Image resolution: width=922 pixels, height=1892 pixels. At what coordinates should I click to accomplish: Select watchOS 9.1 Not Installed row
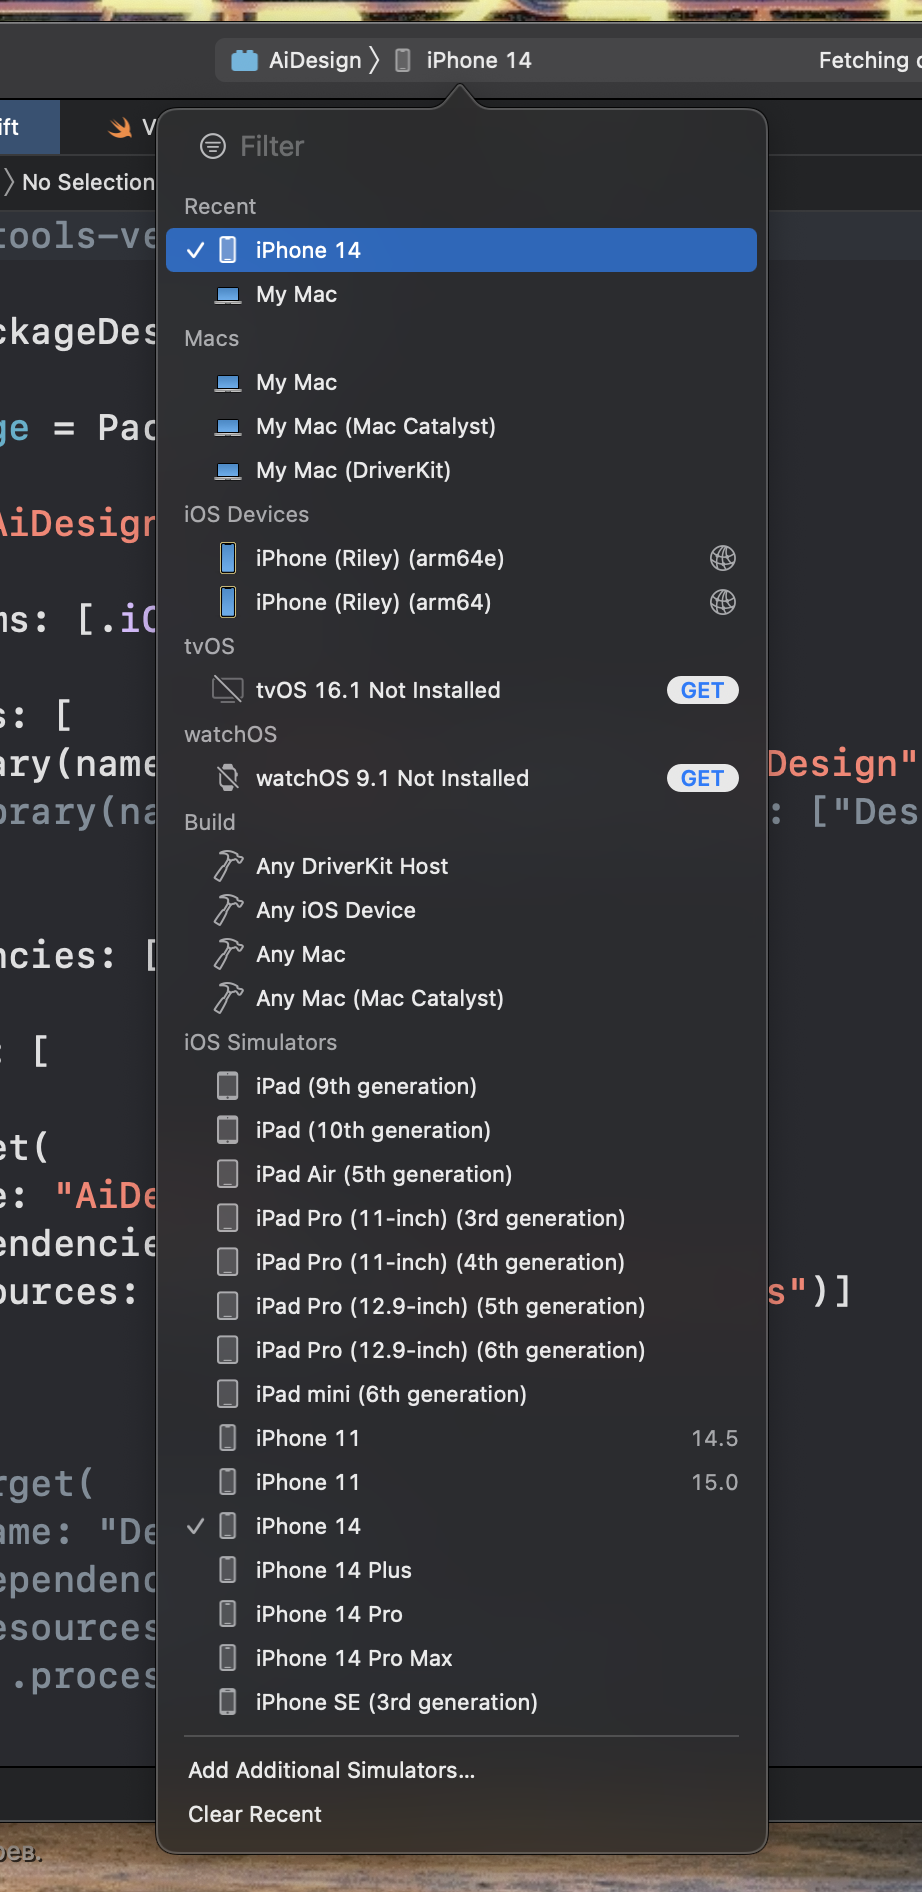click(x=461, y=778)
